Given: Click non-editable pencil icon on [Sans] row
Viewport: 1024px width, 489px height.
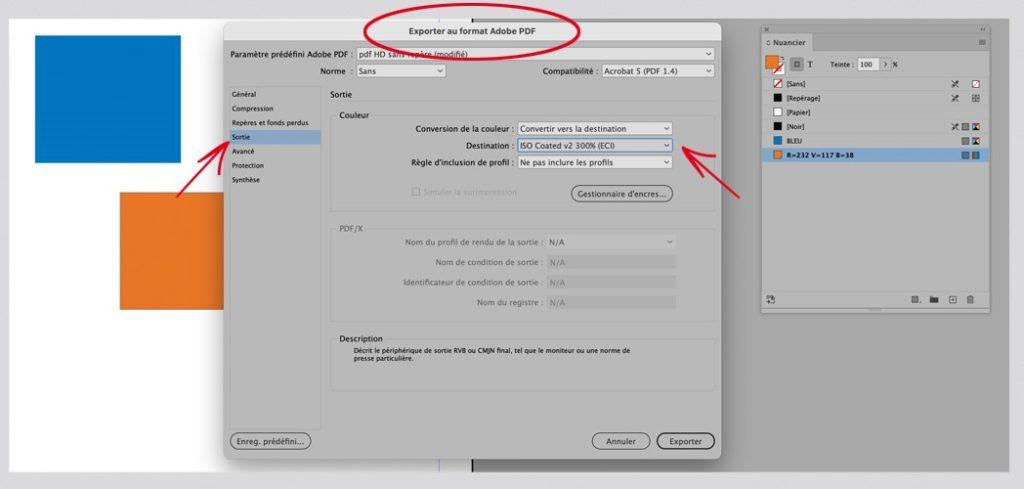Looking at the screenshot, I should [955, 84].
